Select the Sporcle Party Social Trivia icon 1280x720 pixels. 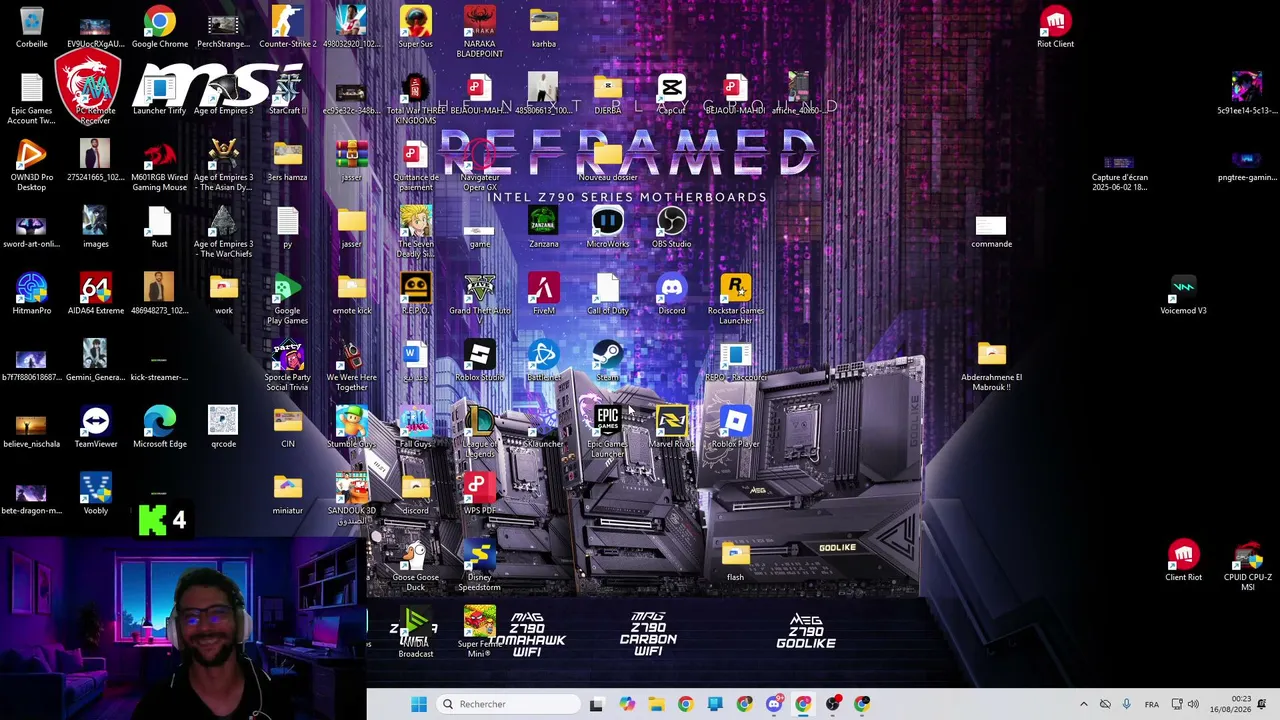pos(287,366)
